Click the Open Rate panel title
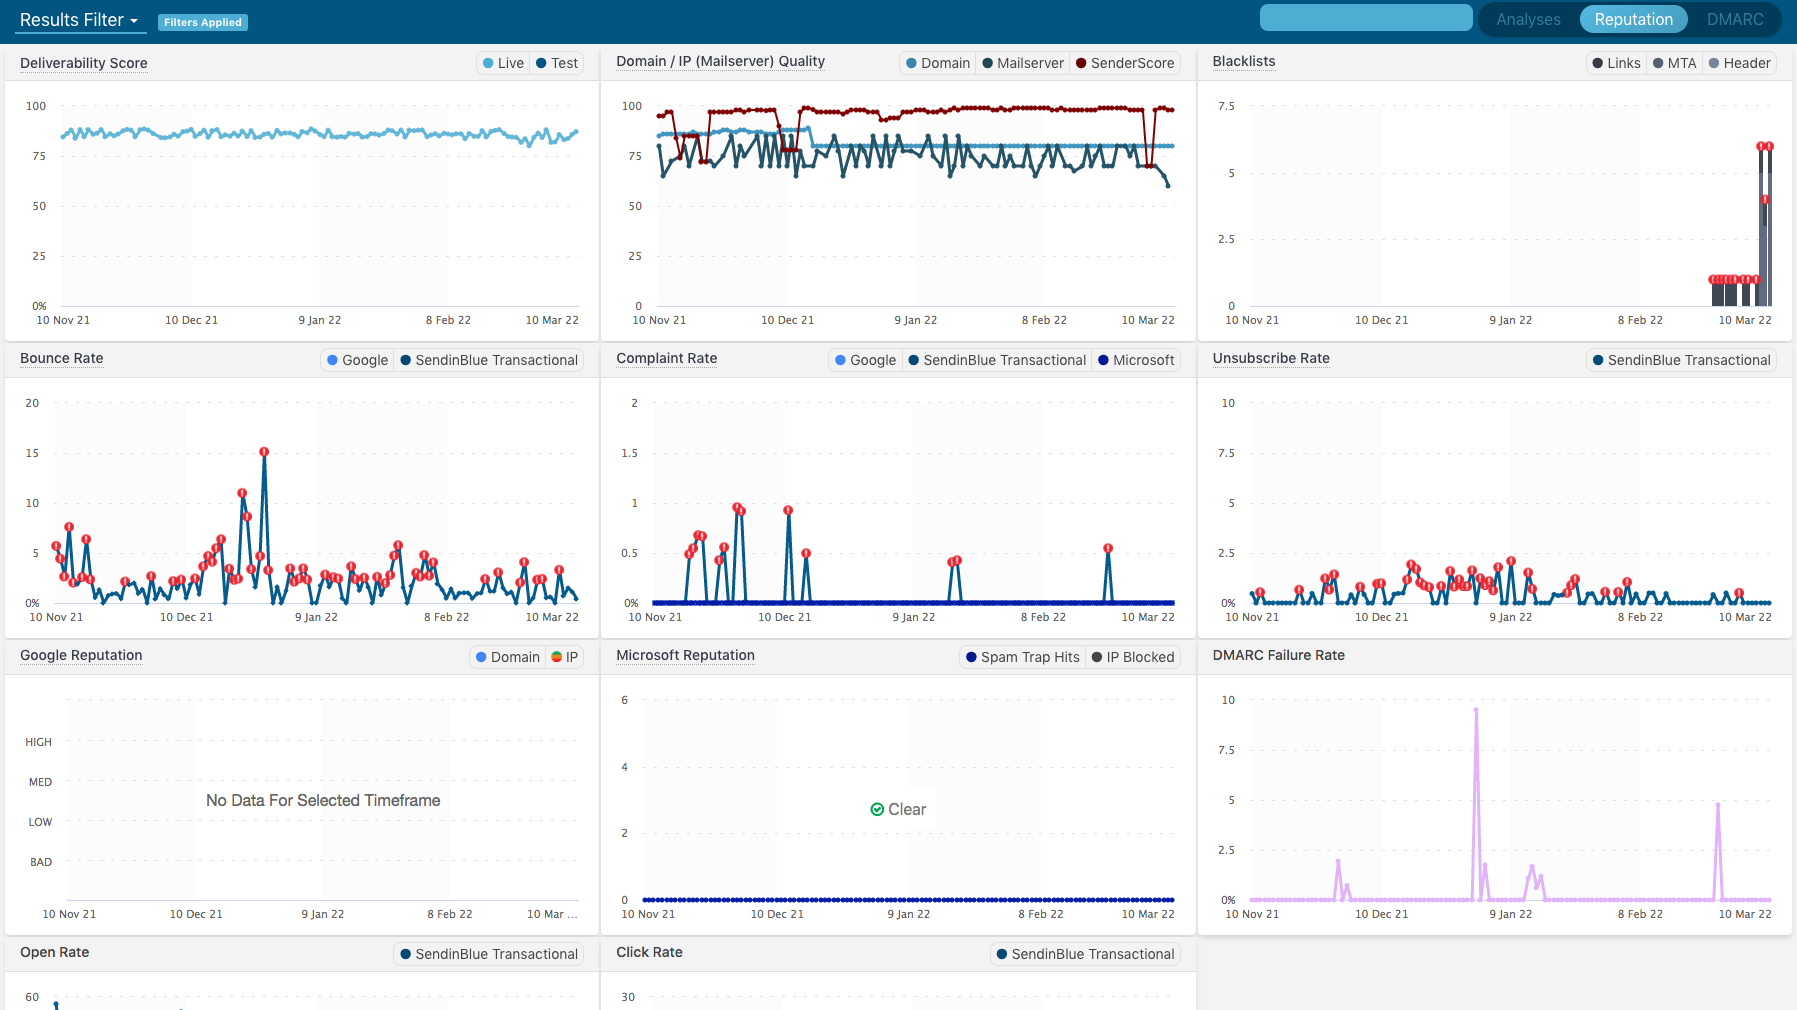 (x=55, y=952)
